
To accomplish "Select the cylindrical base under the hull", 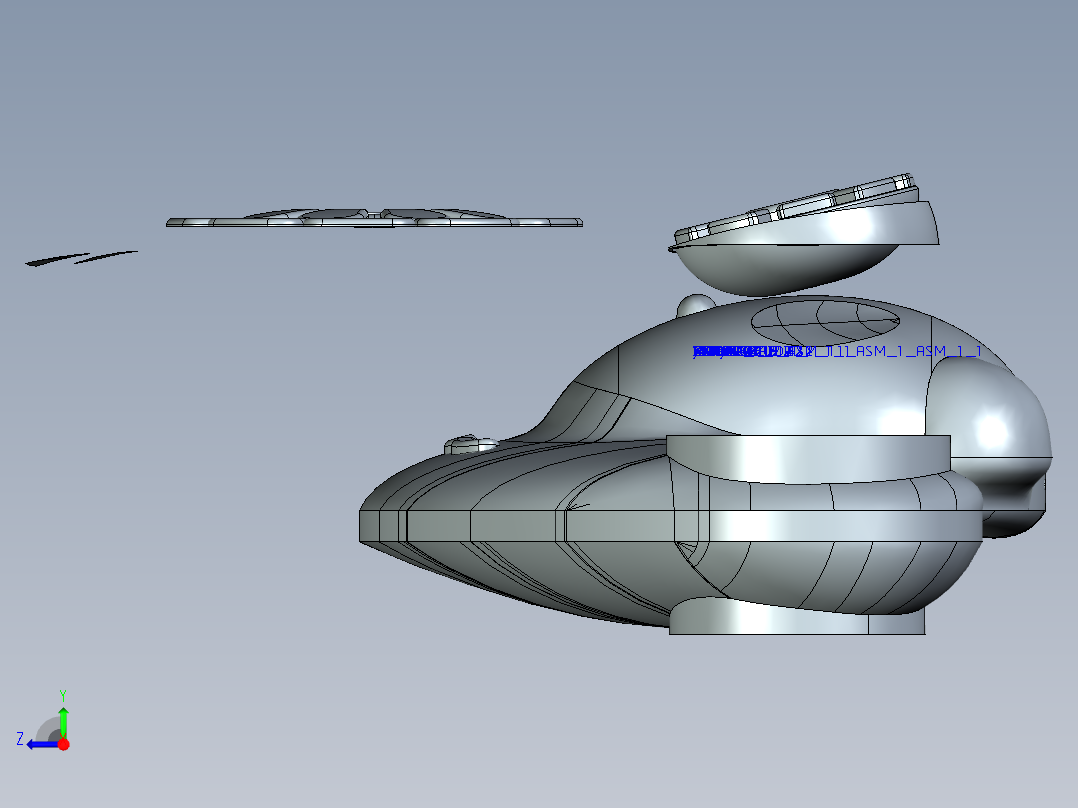I will (798, 616).
